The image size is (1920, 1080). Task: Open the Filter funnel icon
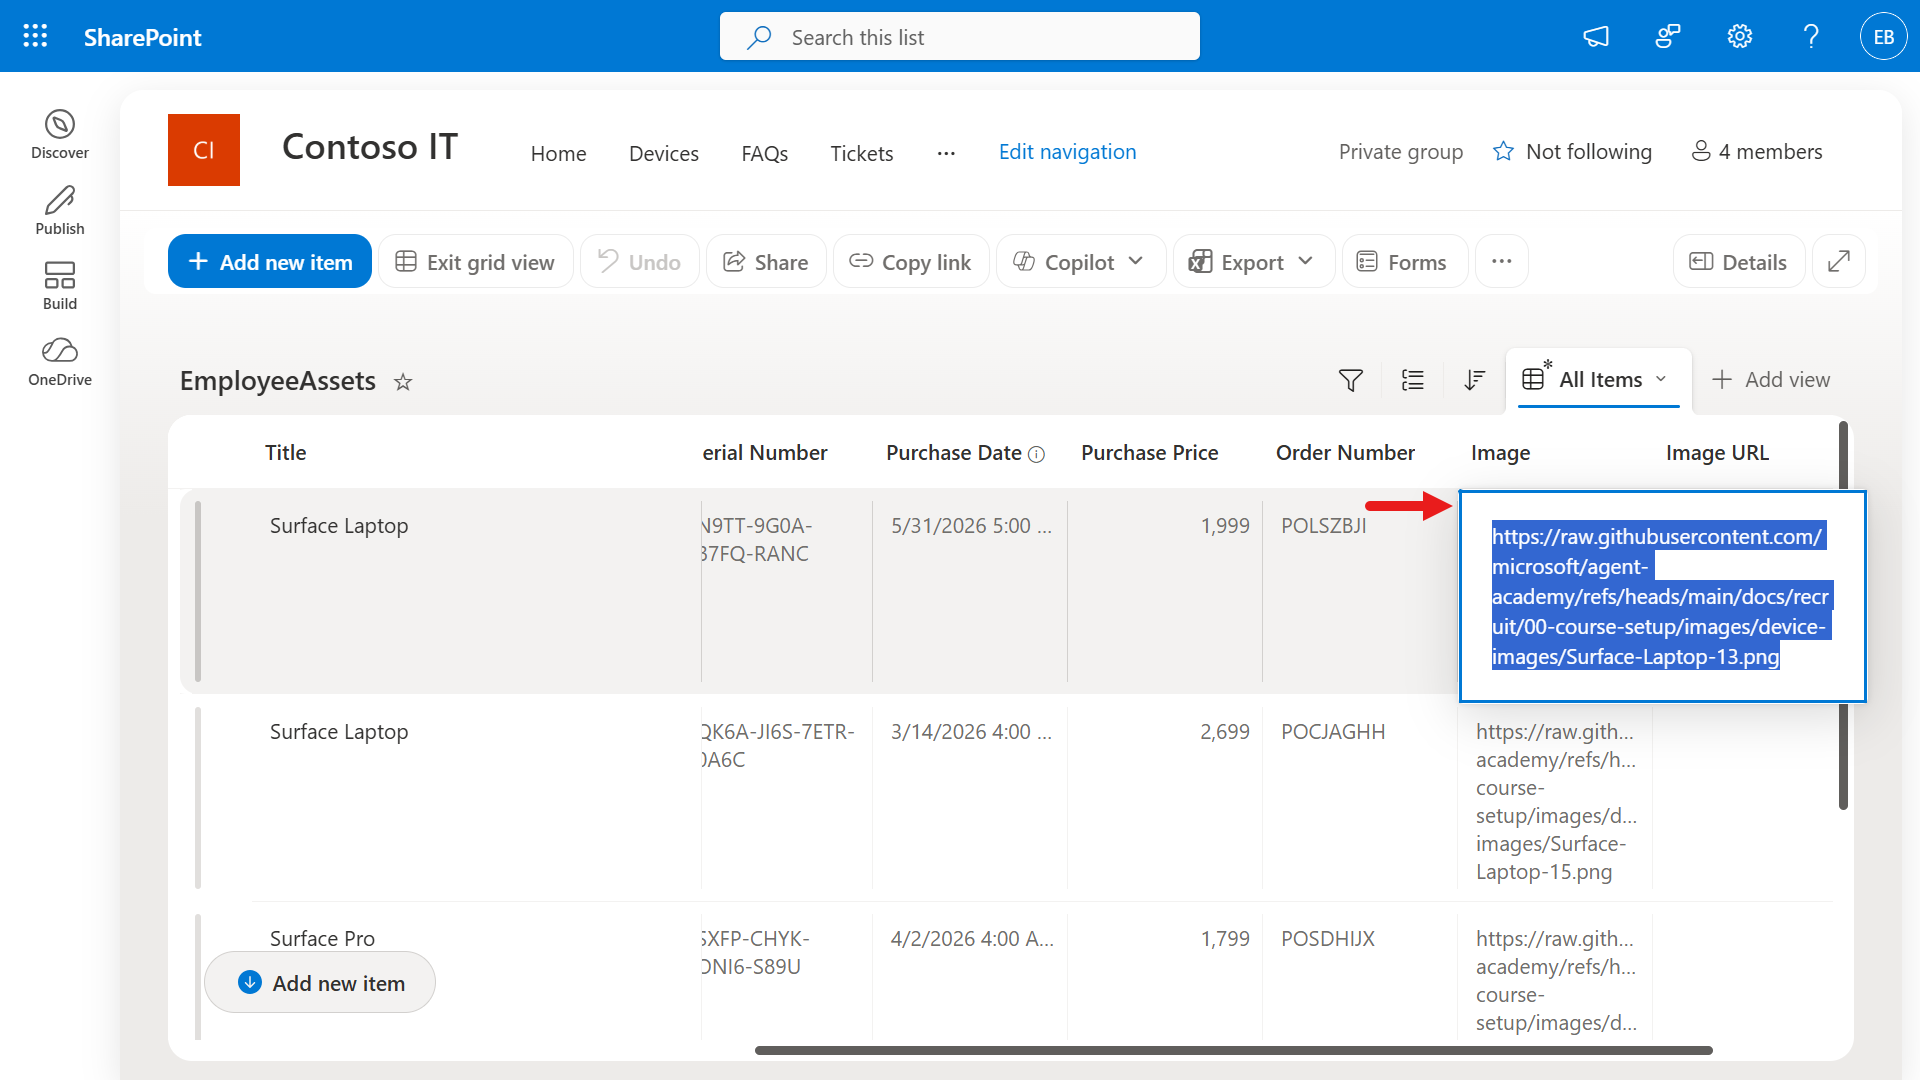pos(1350,380)
